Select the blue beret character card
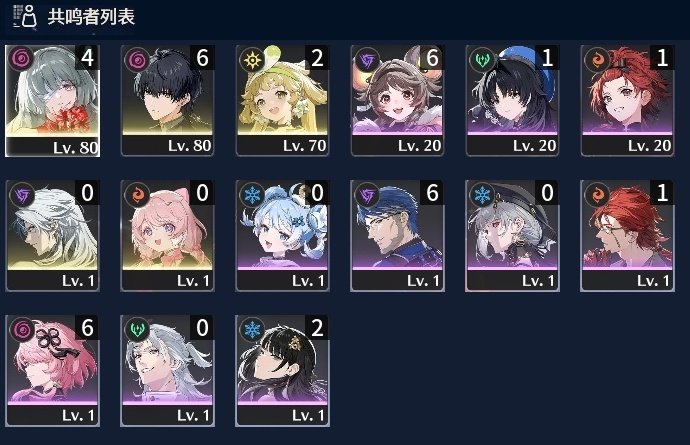The width and height of the screenshot is (690, 445). pos(512,101)
